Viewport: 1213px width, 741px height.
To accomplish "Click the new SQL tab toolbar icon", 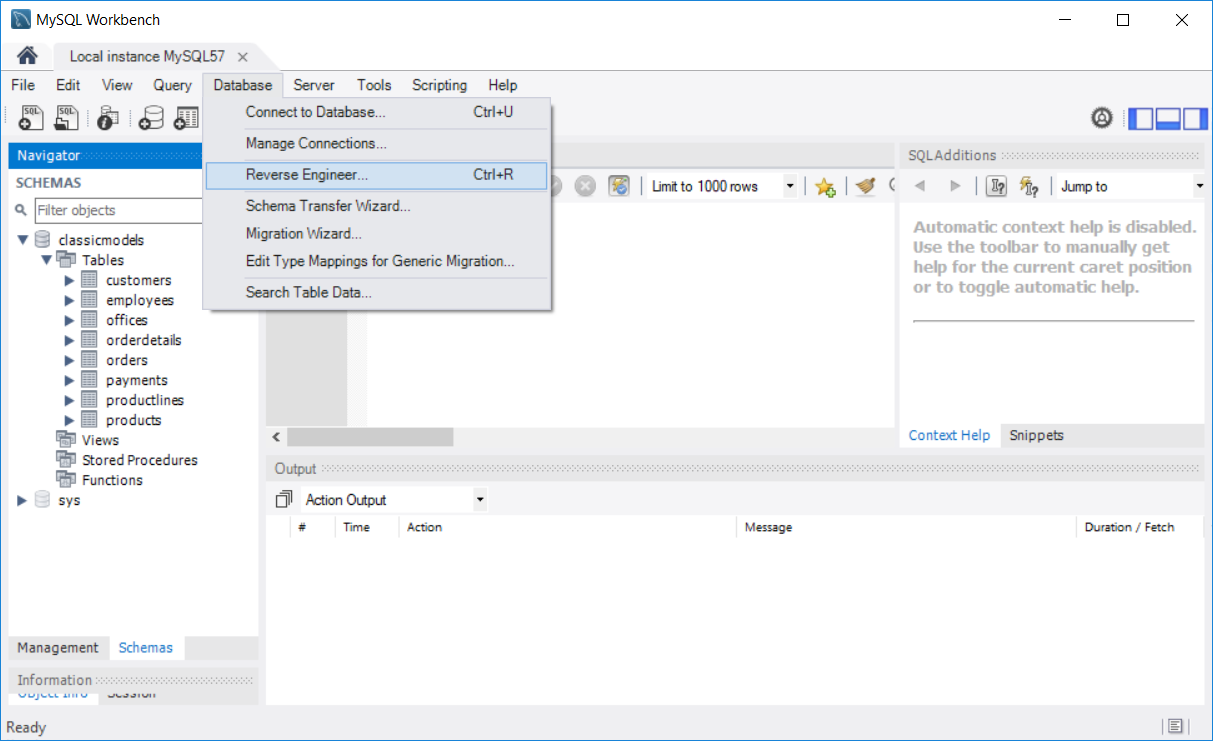I will click(x=31, y=118).
